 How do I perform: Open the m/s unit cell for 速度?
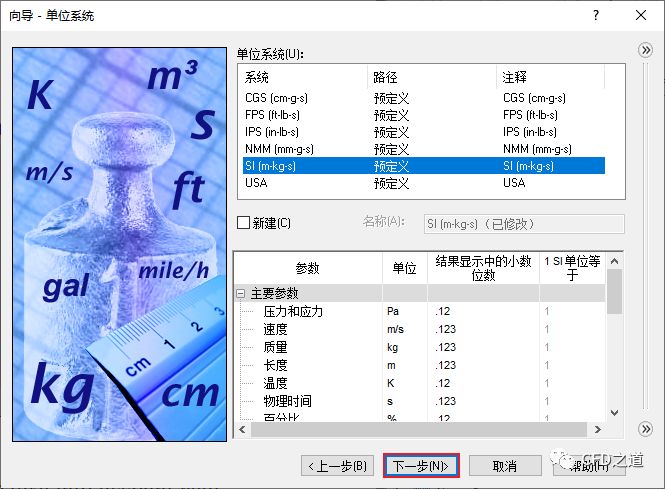click(403, 329)
